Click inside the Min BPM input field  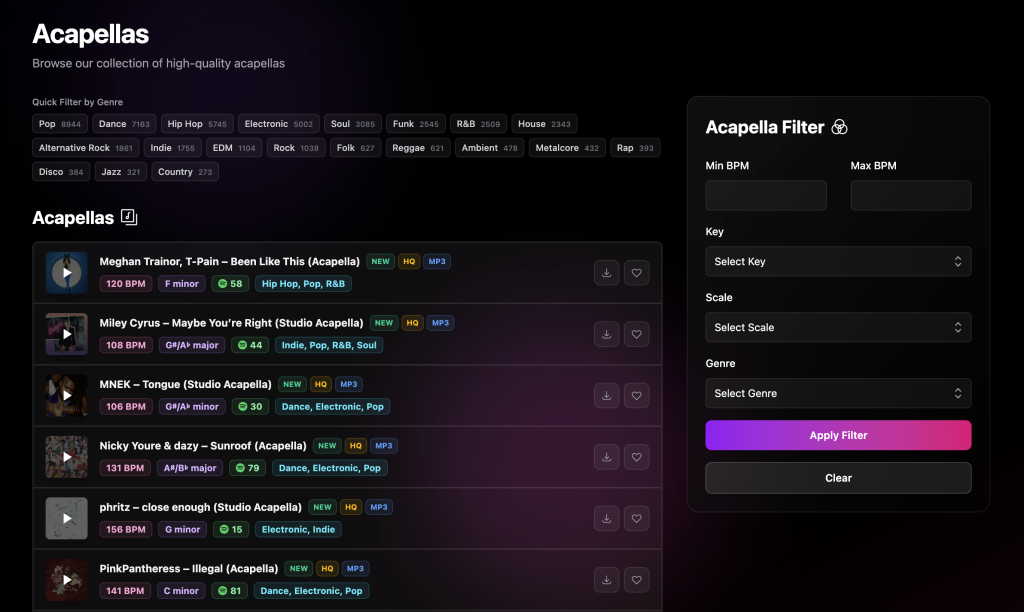click(765, 195)
